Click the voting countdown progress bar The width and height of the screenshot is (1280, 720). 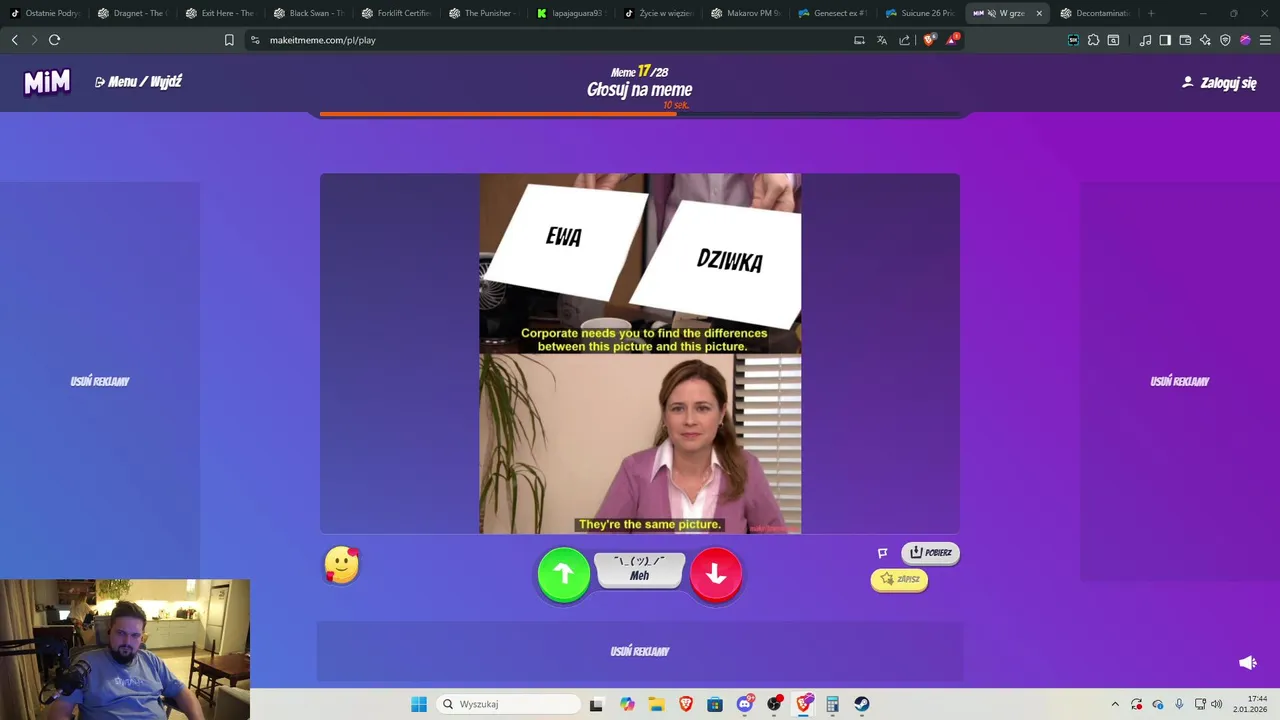pos(640,114)
